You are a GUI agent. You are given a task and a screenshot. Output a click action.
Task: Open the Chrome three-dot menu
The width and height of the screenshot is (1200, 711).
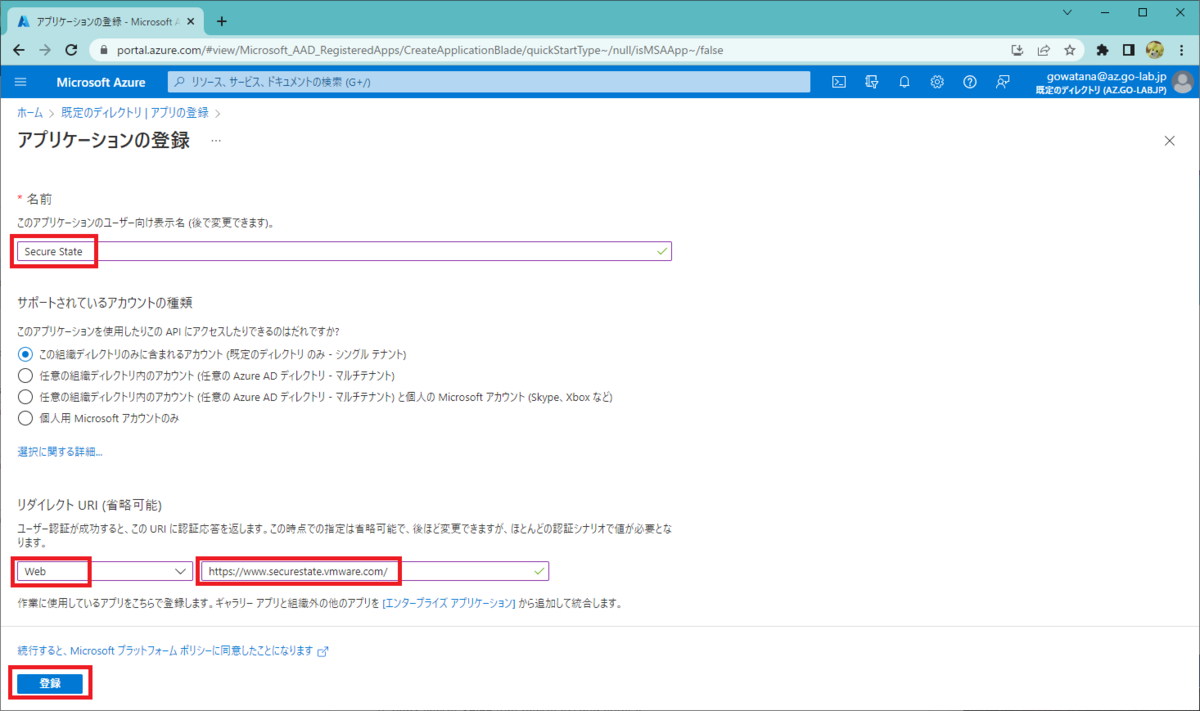point(1181,49)
